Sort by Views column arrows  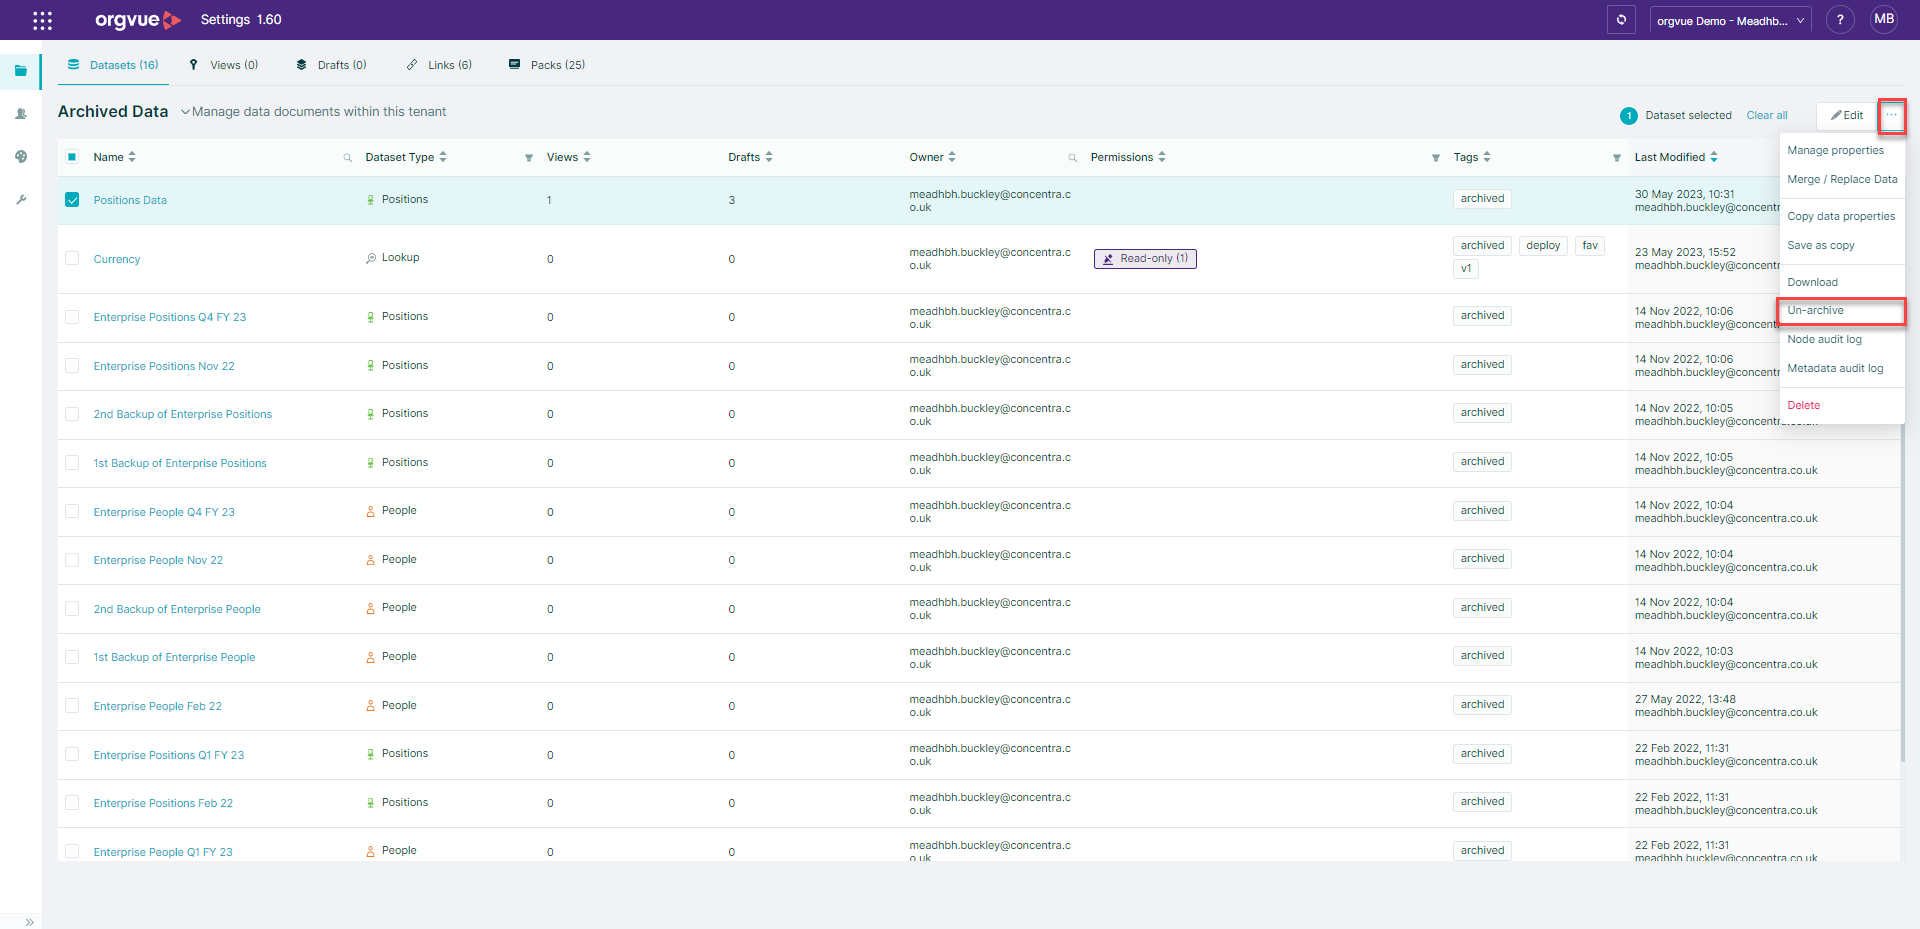coord(587,157)
